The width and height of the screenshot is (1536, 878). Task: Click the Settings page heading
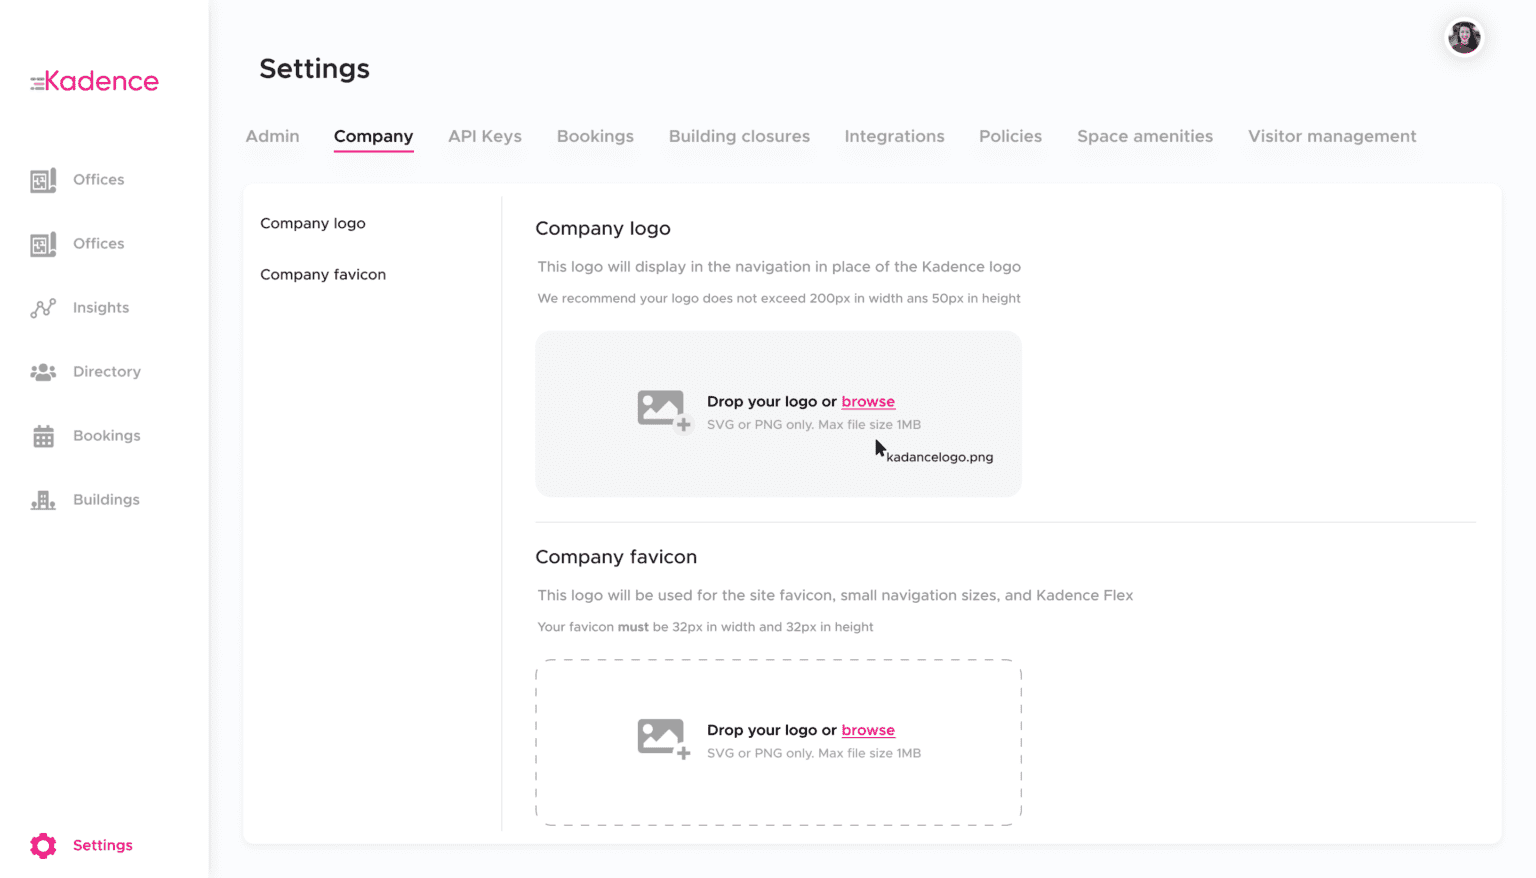click(x=314, y=69)
